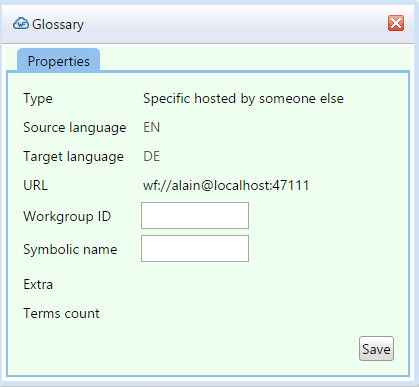Click the 'Specific hosted by someone else' value
Viewport: 419px width, 387px height.
pyautogui.click(x=243, y=98)
